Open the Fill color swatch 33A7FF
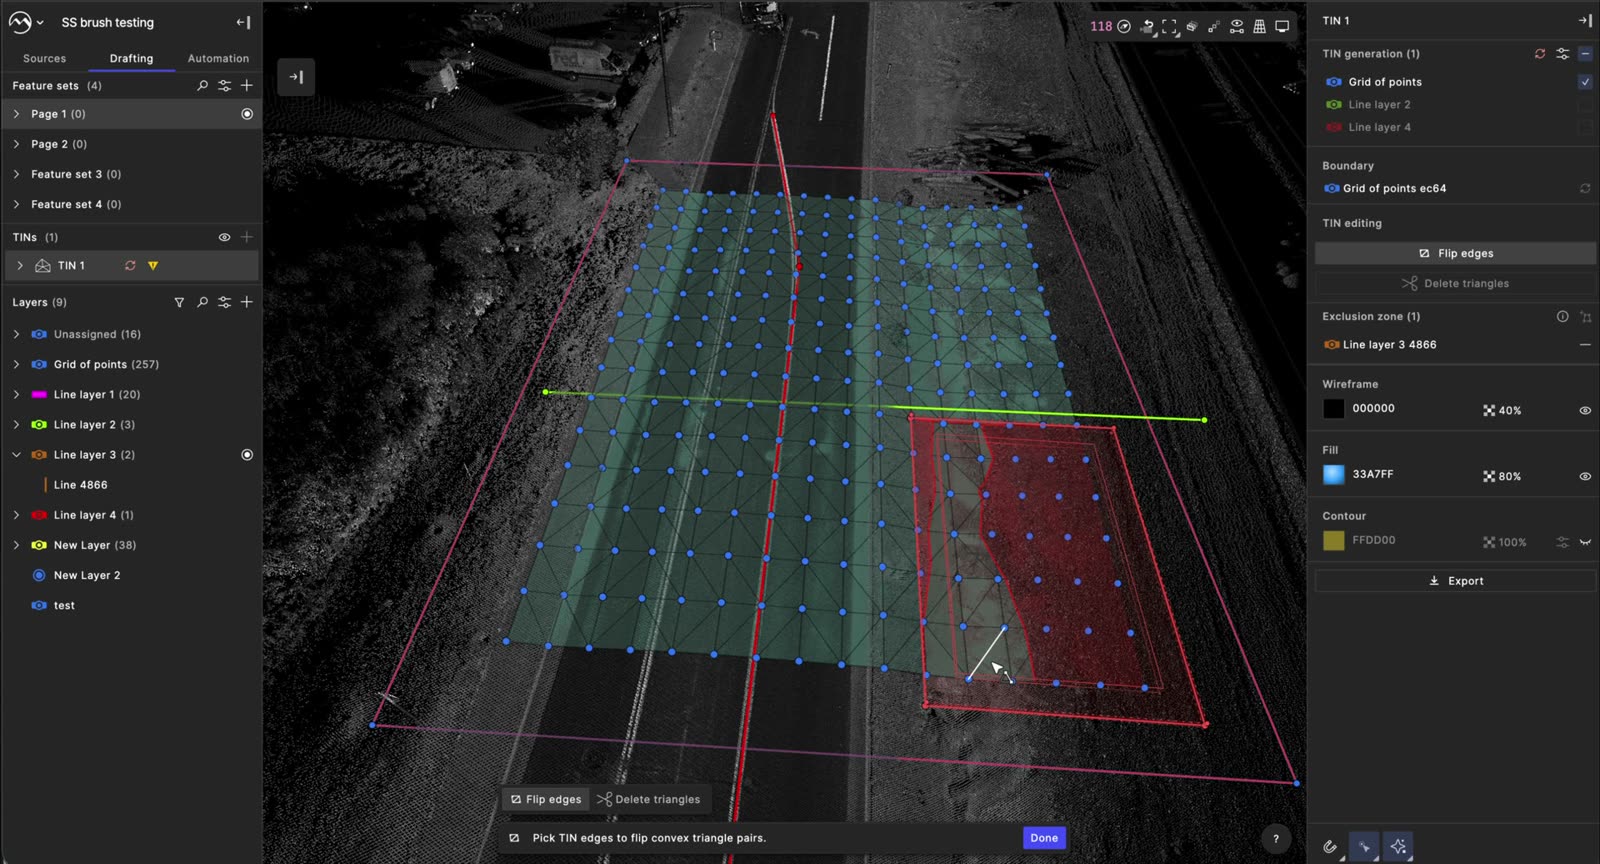The image size is (1600, 864). (1334, 475)
